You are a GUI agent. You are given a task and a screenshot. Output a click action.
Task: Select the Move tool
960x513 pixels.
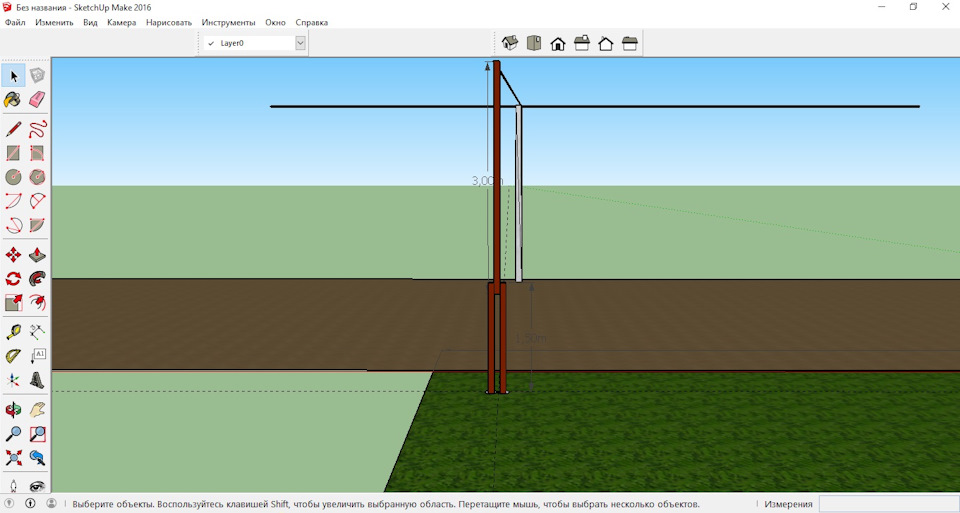[x=13, y=255]
